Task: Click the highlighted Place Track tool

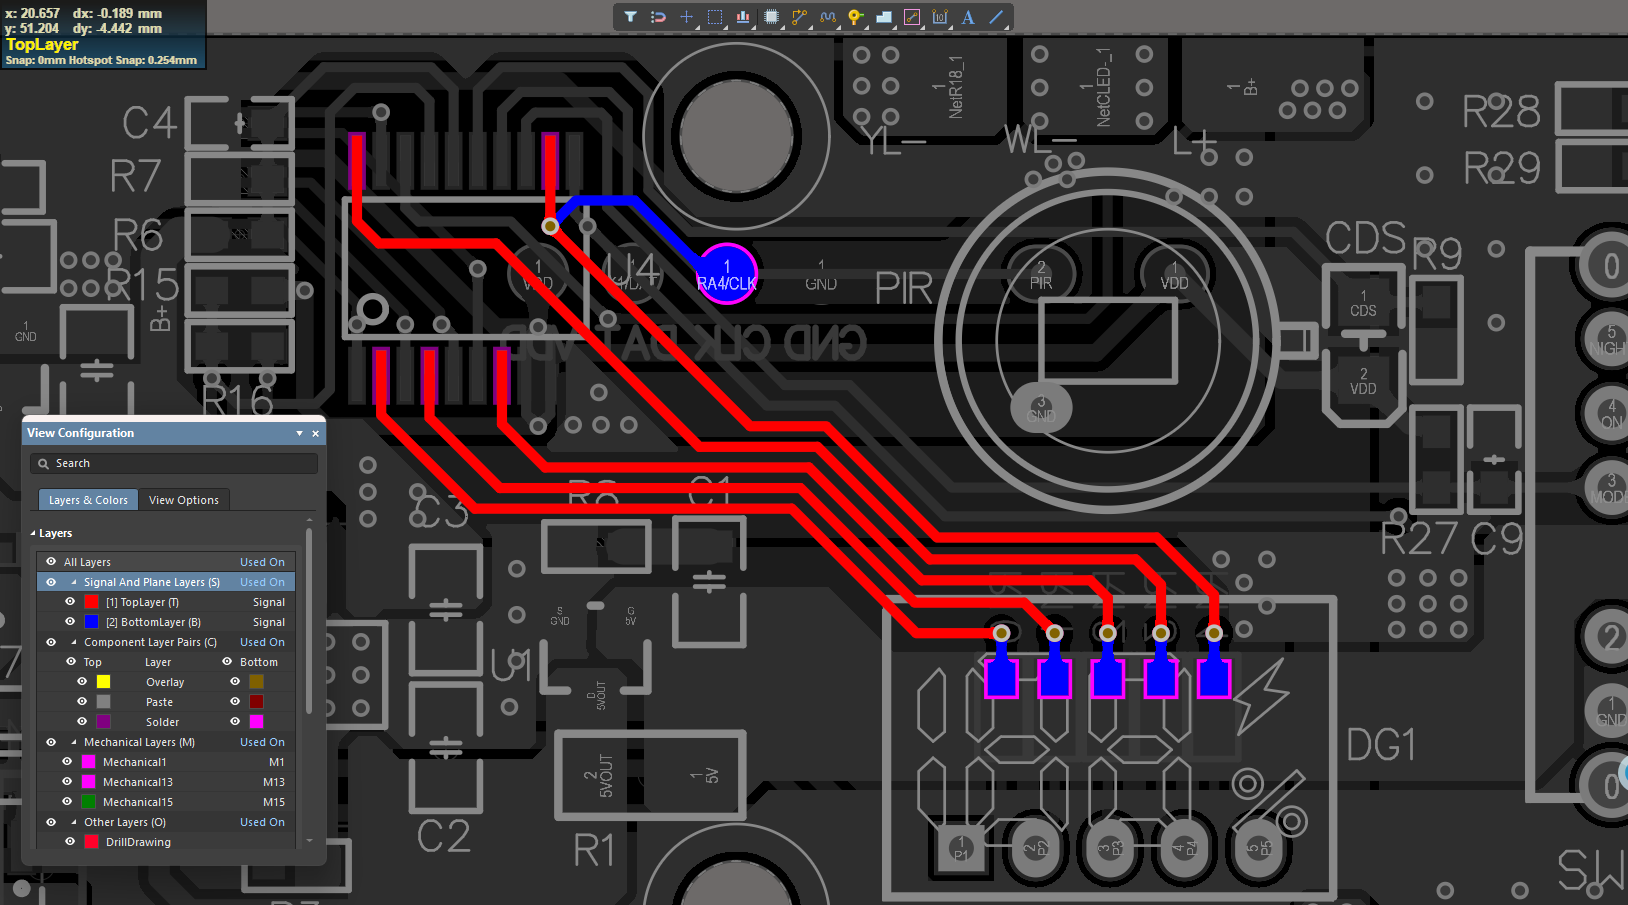Action: tap(912, 17)
